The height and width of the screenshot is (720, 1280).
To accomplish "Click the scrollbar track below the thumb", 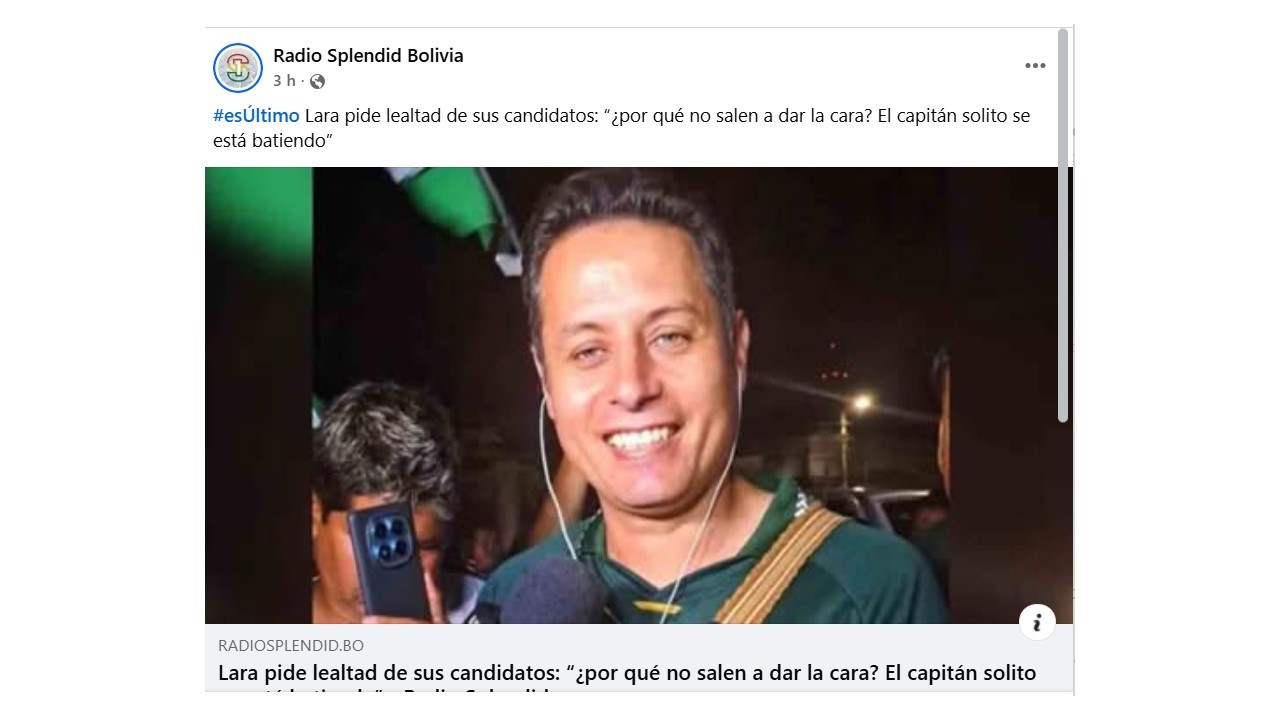I will coord(1063,555).
